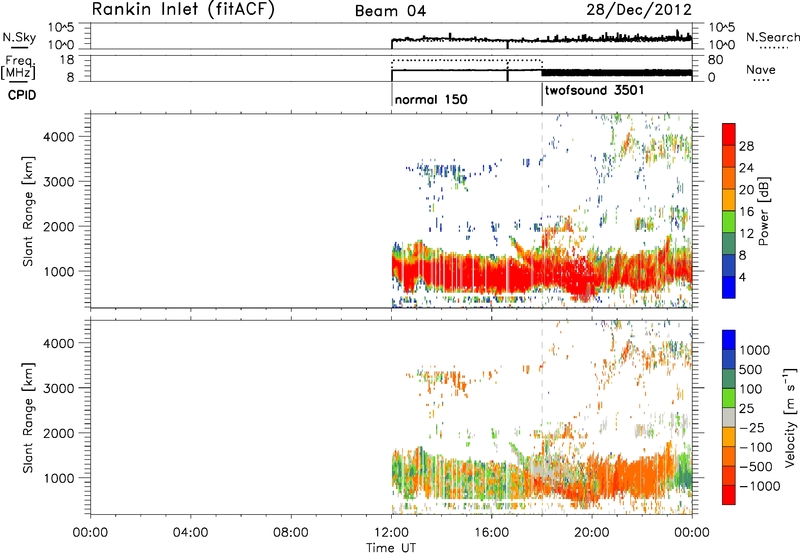Click the 'Power [dB]' colorbar label

point(764,211)
